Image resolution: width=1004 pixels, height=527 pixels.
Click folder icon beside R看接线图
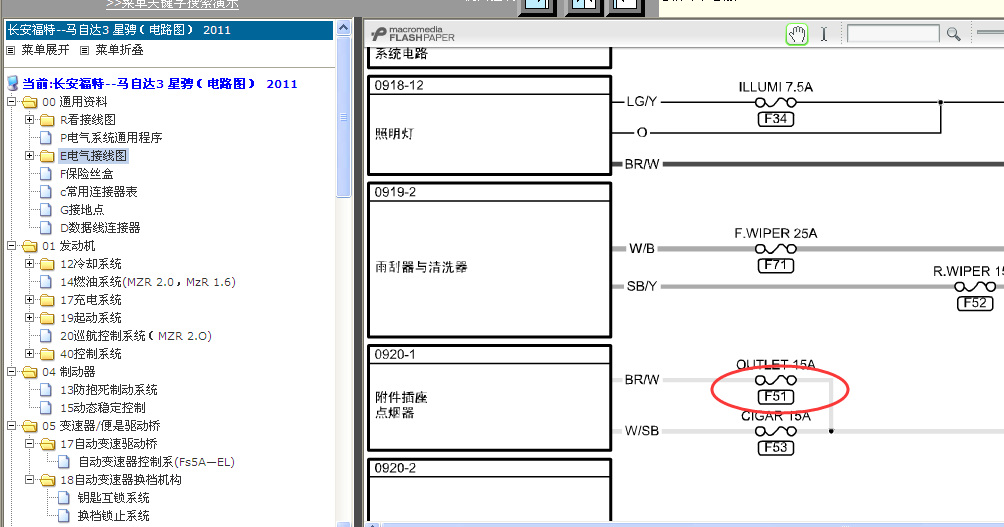coord(47,120)
